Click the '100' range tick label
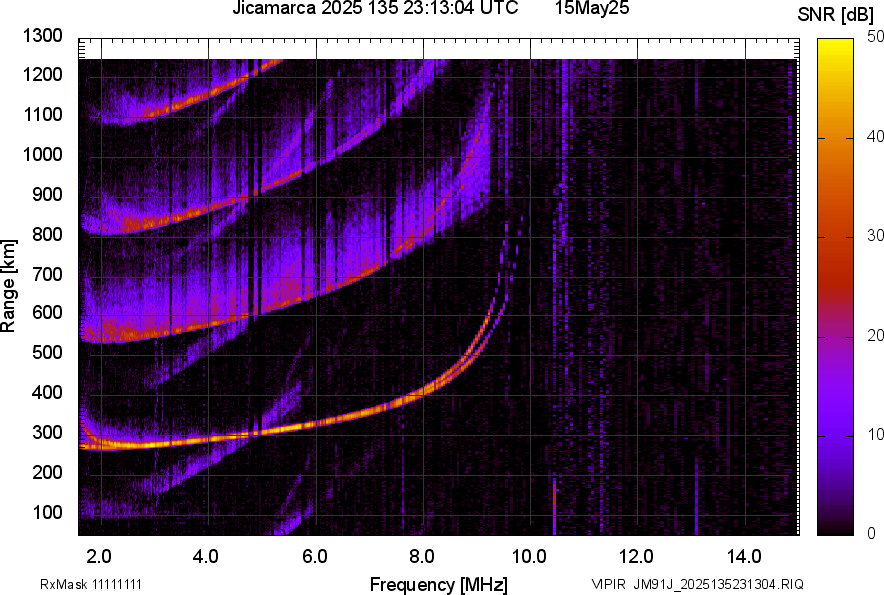 tap(47, 512)
